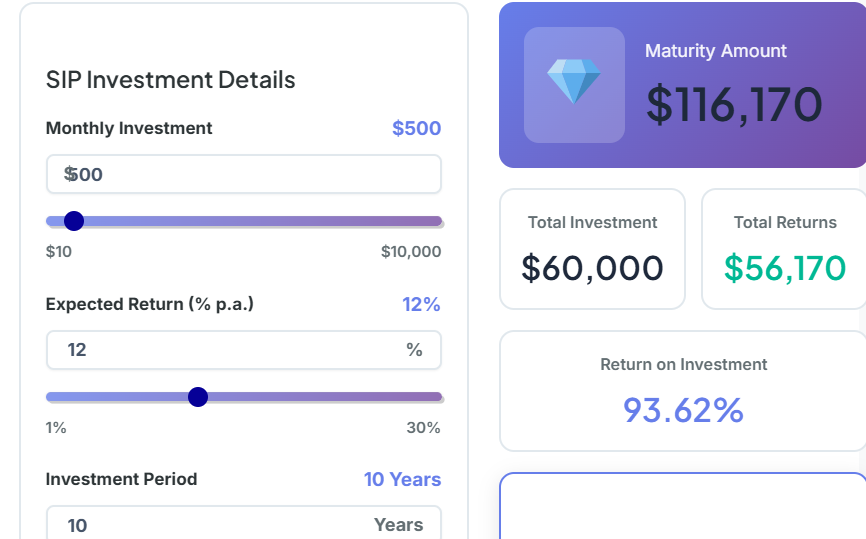This screenshot has height=539, width=866.
Task: Click the $116,170 maturity amount value
Action: click(x=734, y=105)
